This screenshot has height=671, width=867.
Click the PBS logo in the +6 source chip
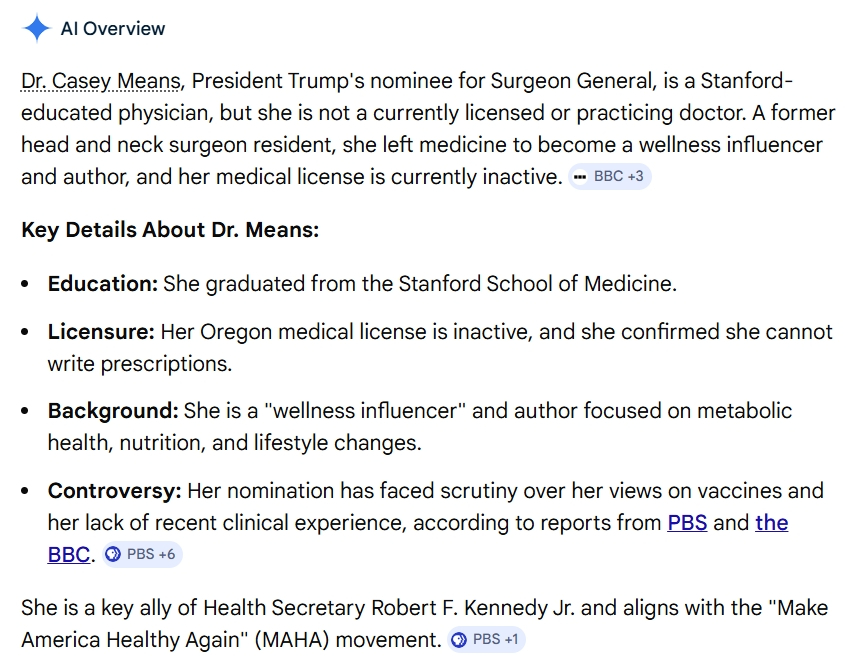(113, 554)
